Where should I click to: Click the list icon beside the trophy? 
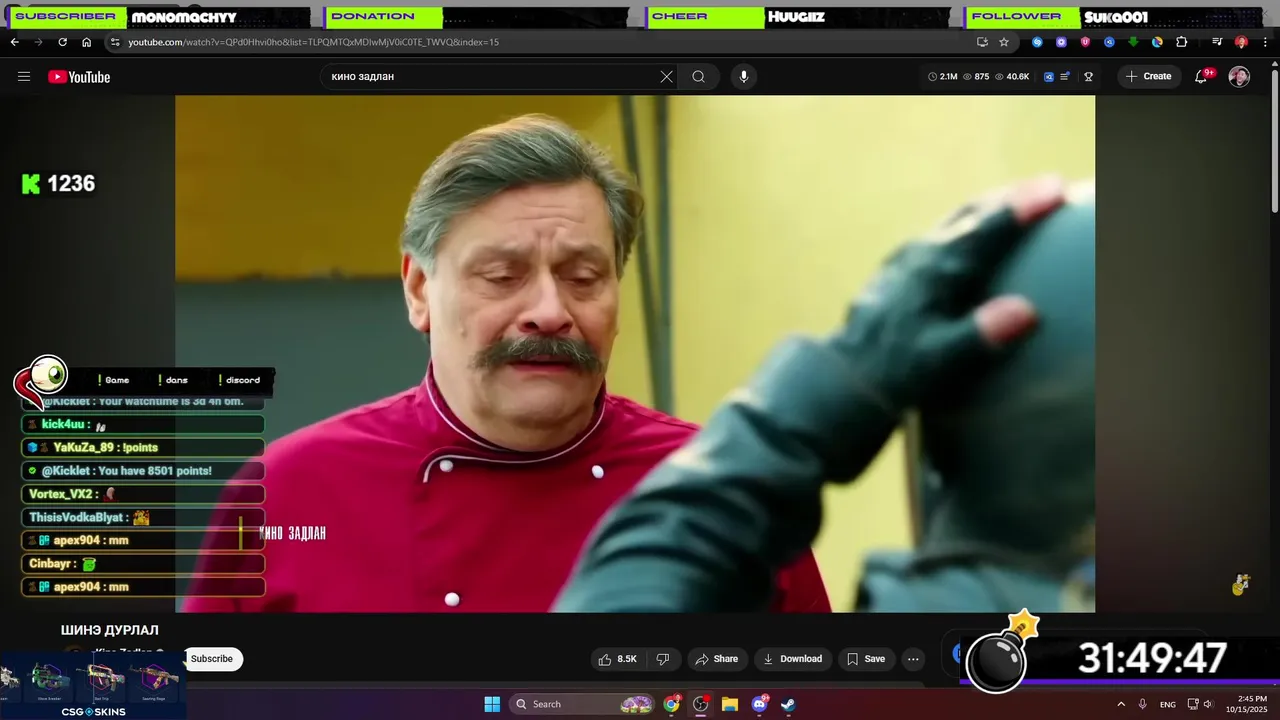click(x=1065, y=77)
